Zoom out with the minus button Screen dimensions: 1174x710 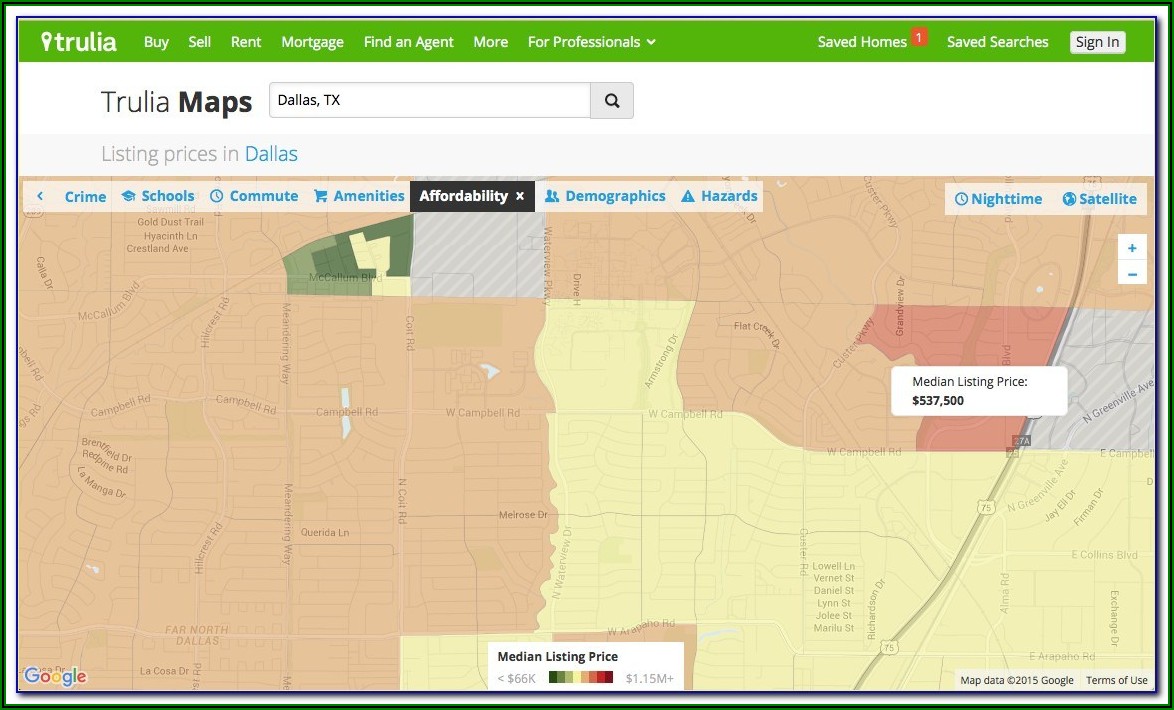tap(1132, 274)
